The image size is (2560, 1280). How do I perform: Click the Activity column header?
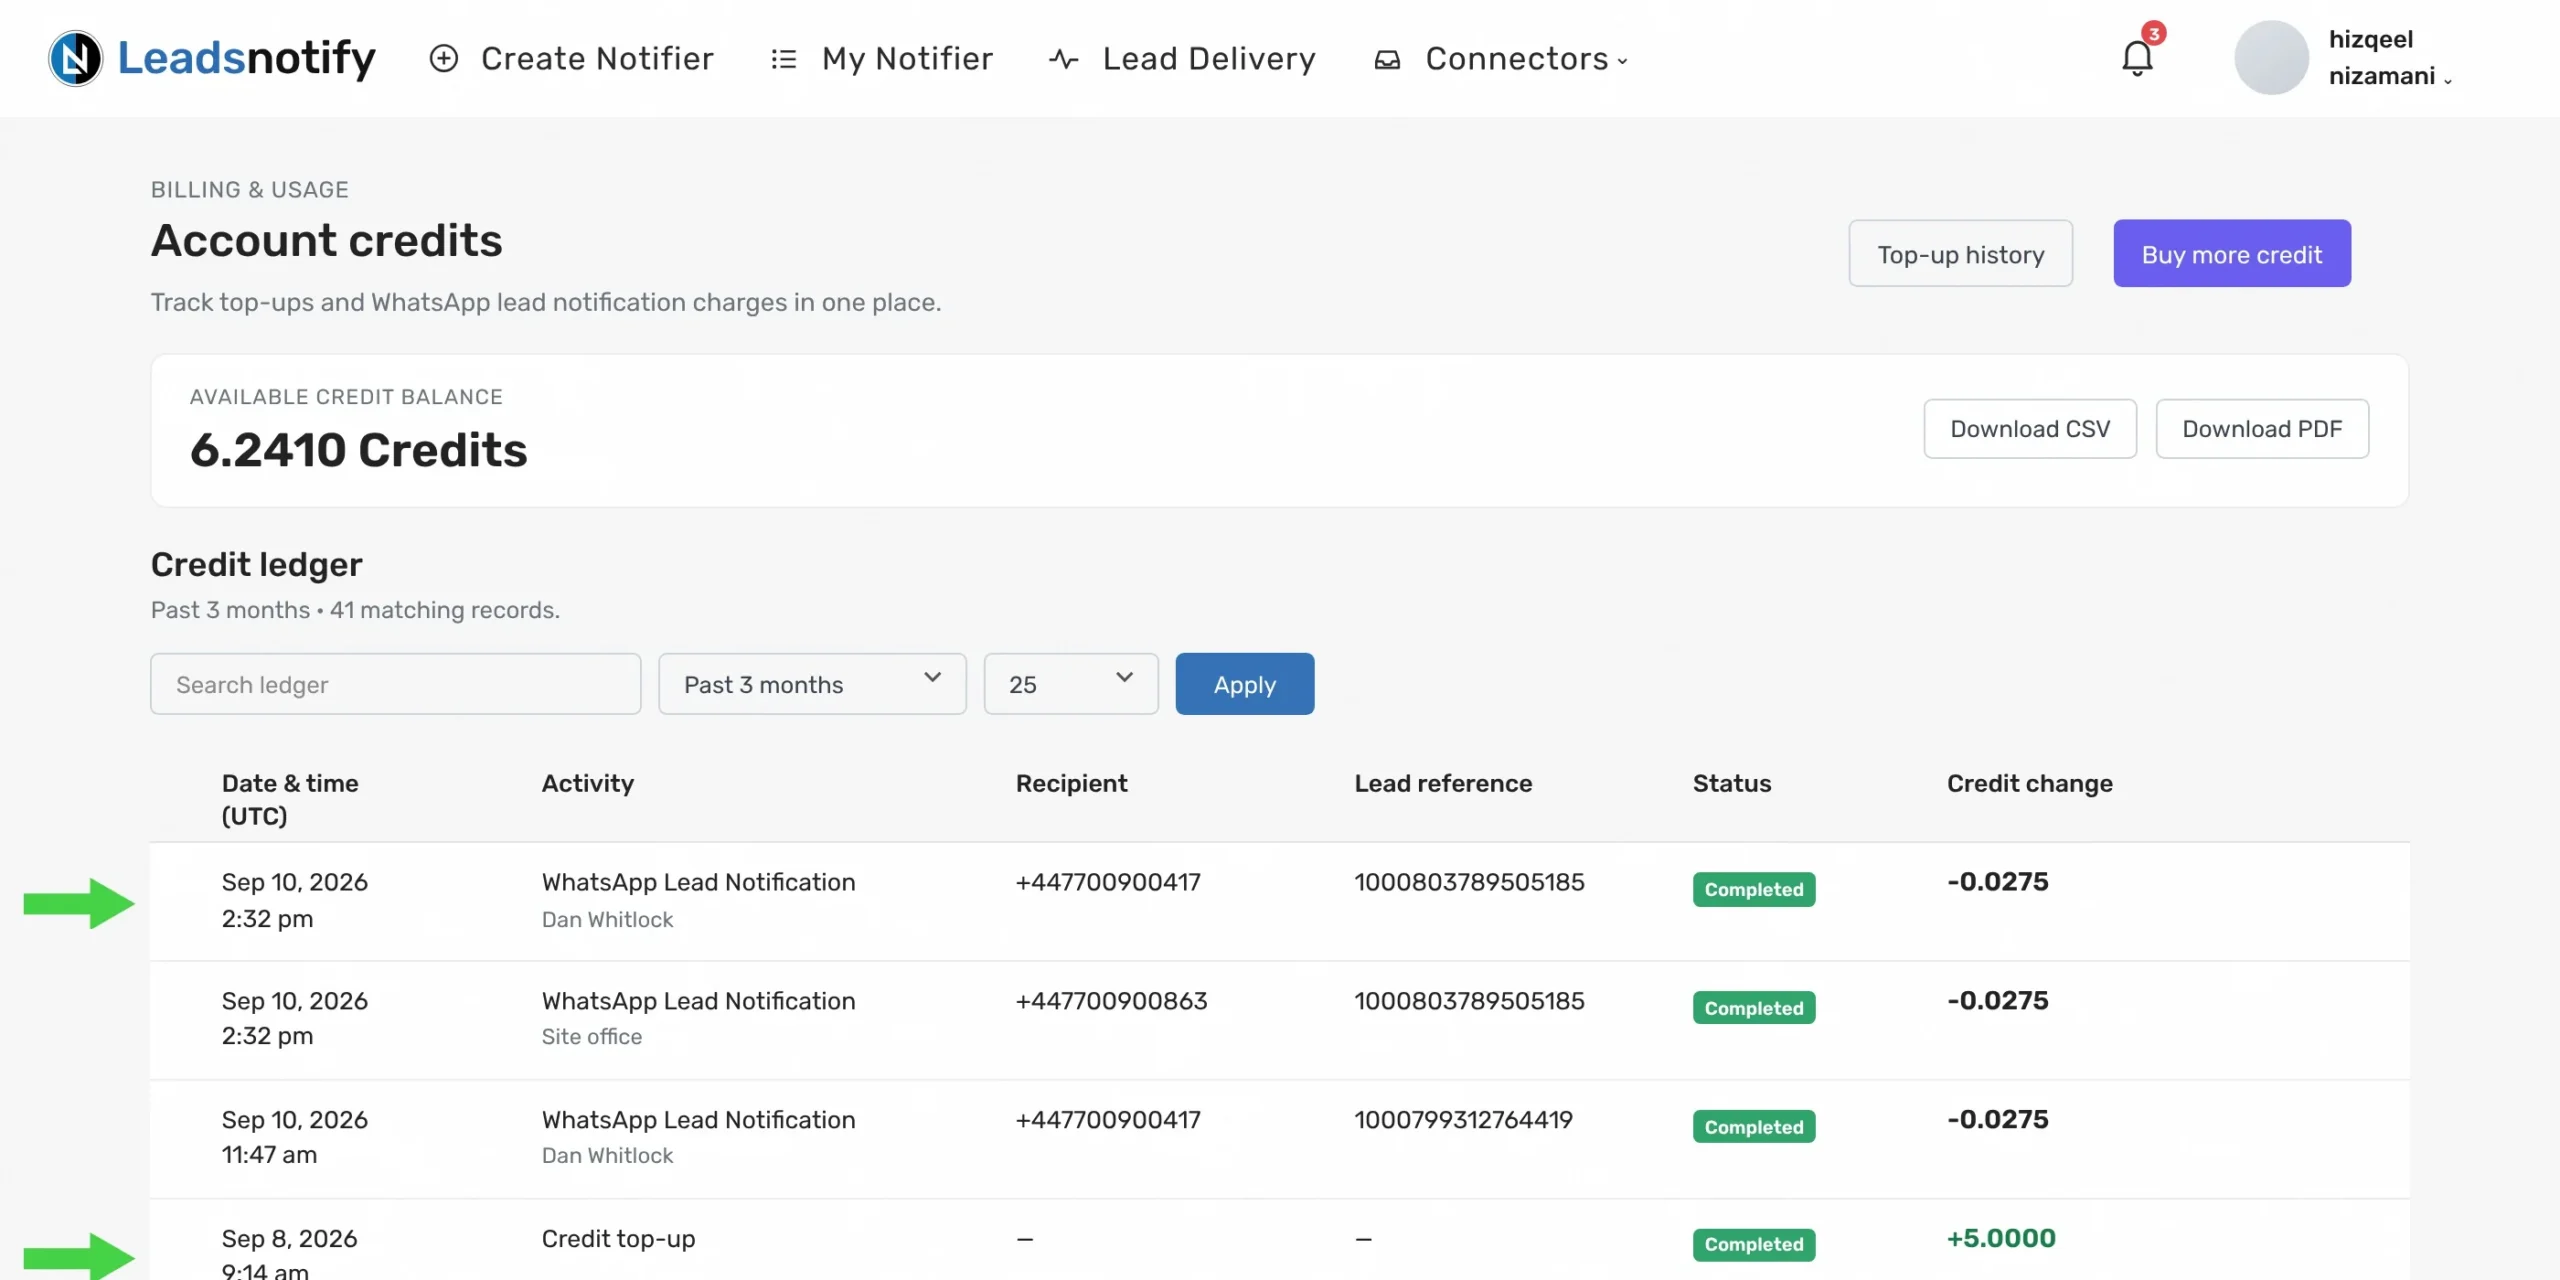(x=588, y=783)
